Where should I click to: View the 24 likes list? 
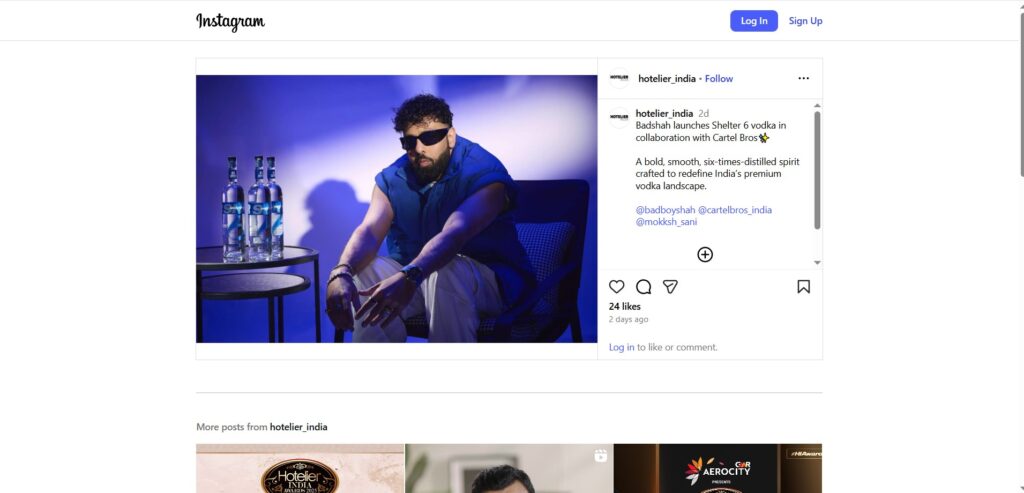624,306
